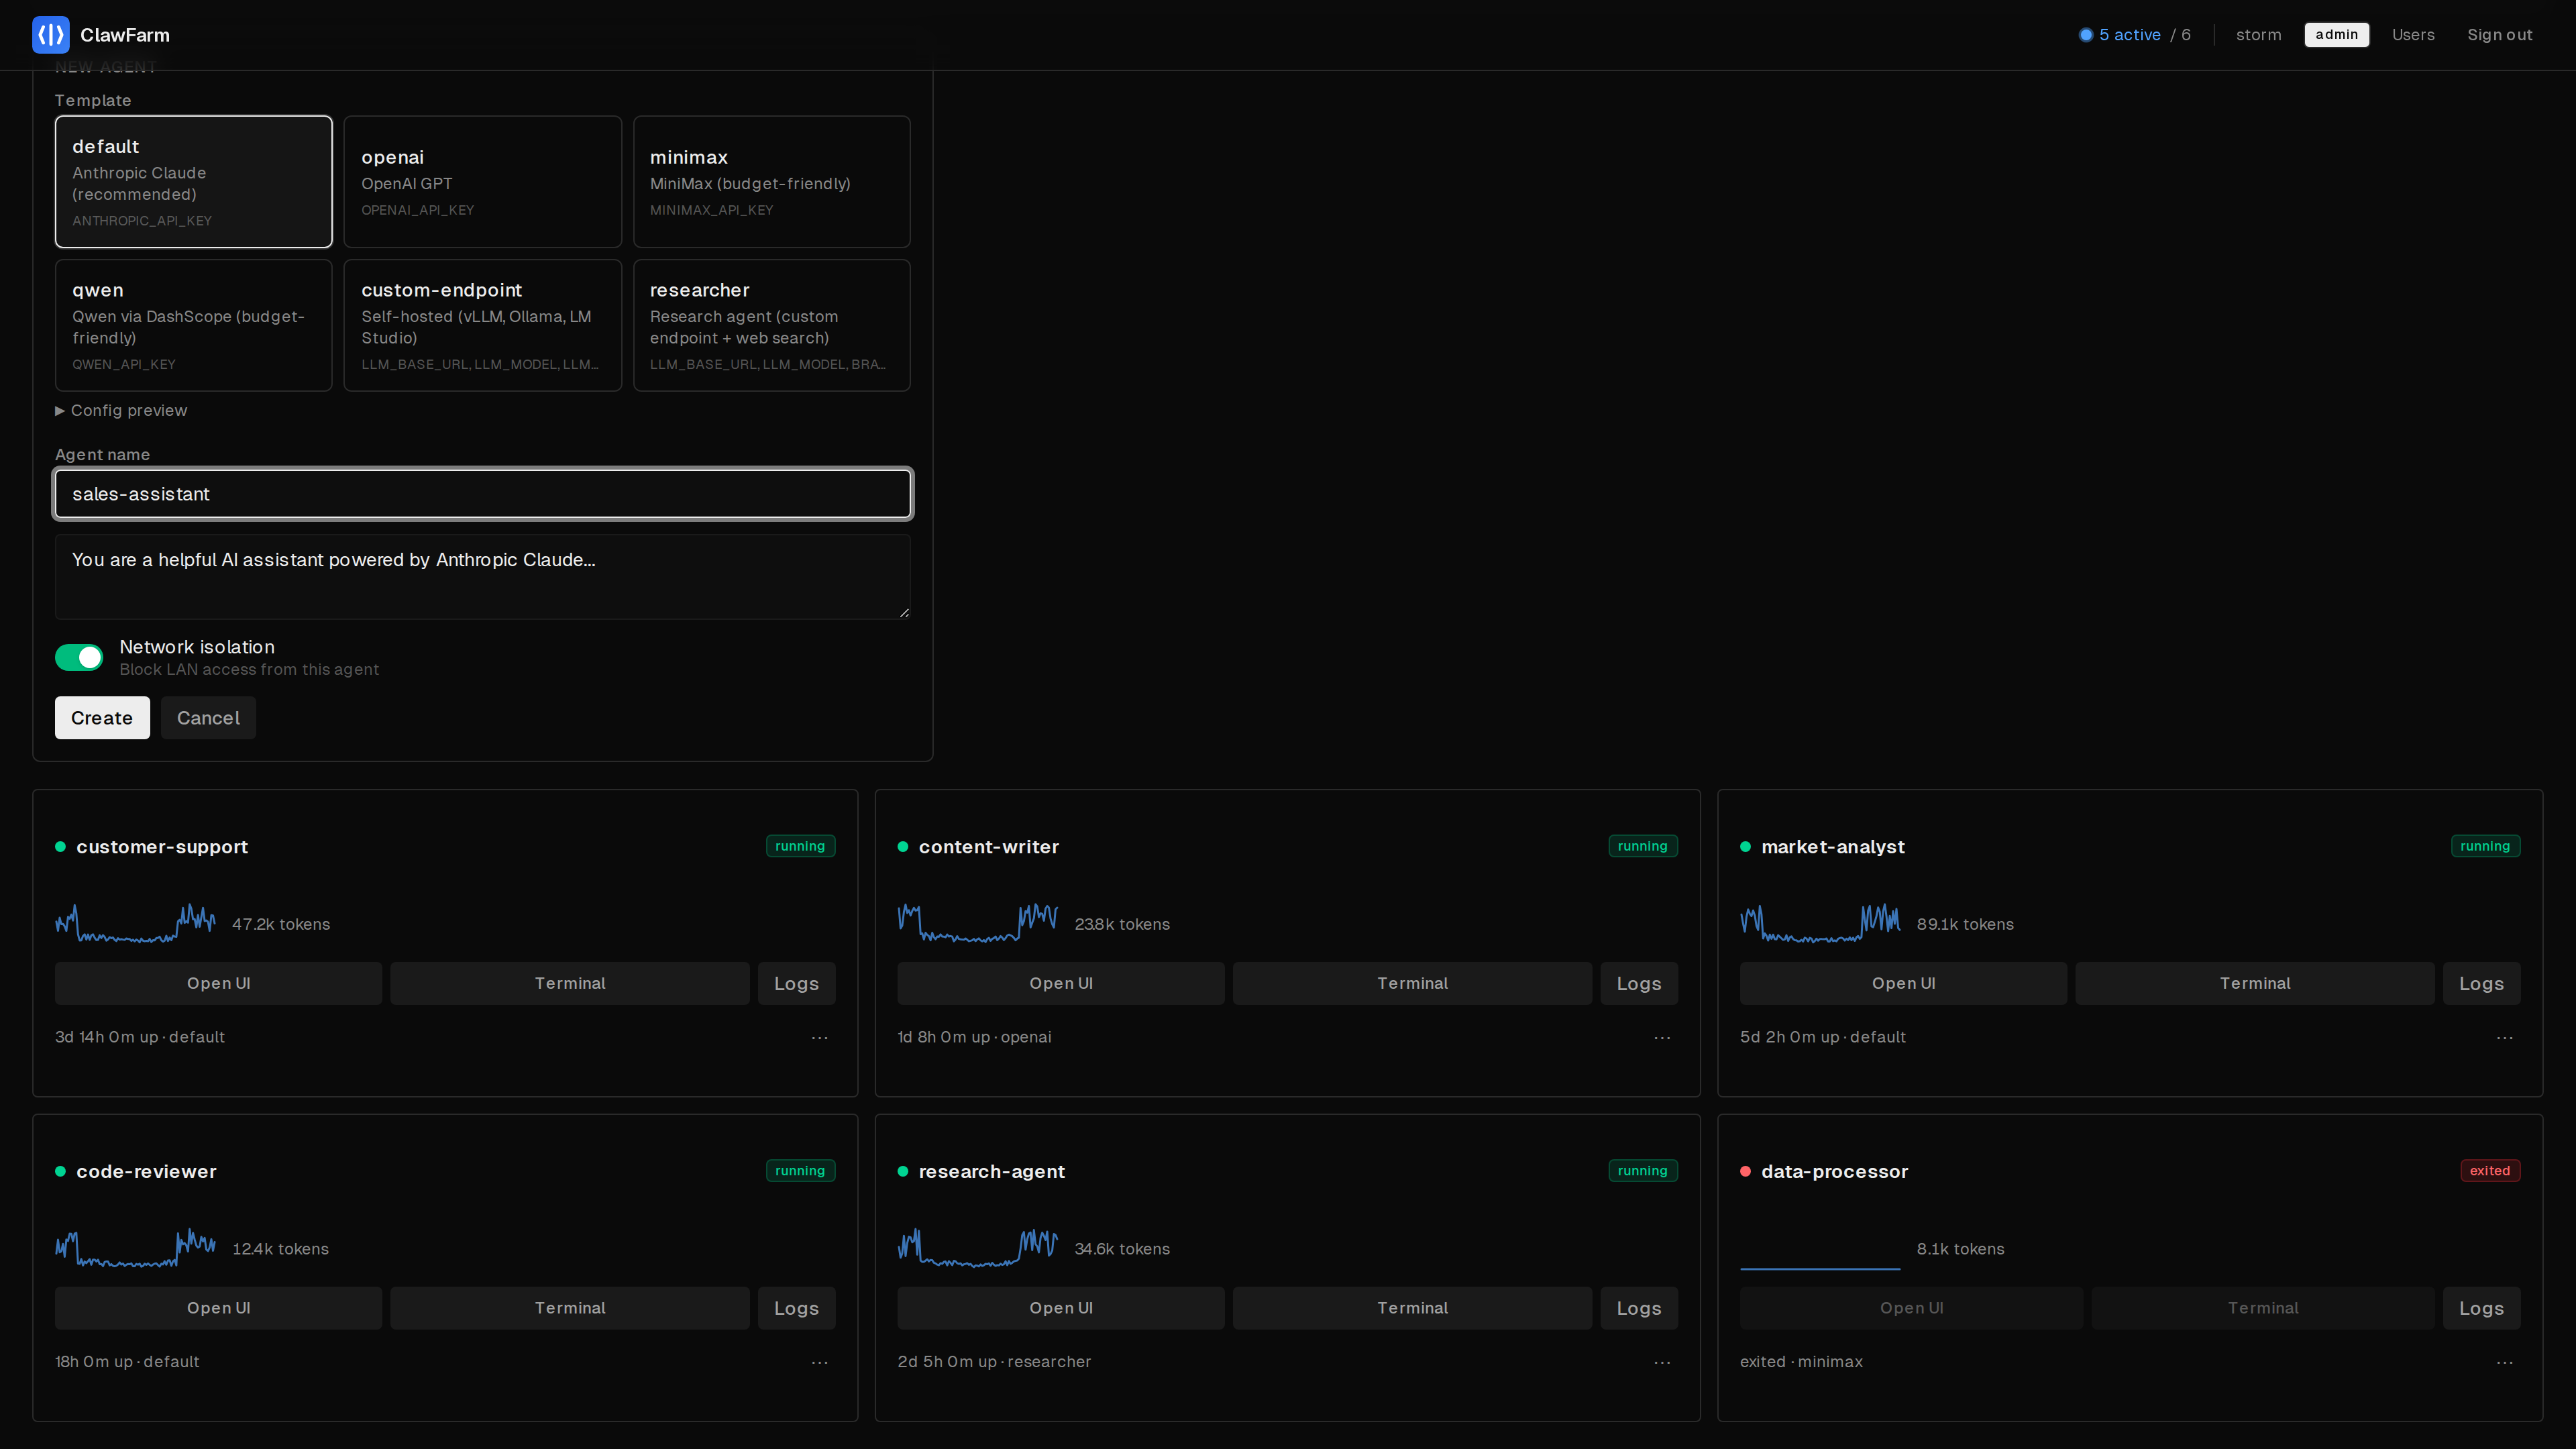Screen dimensions: 2576x1449
Task: Click research-agent's running status dot
Action: tap(903, 1171)
